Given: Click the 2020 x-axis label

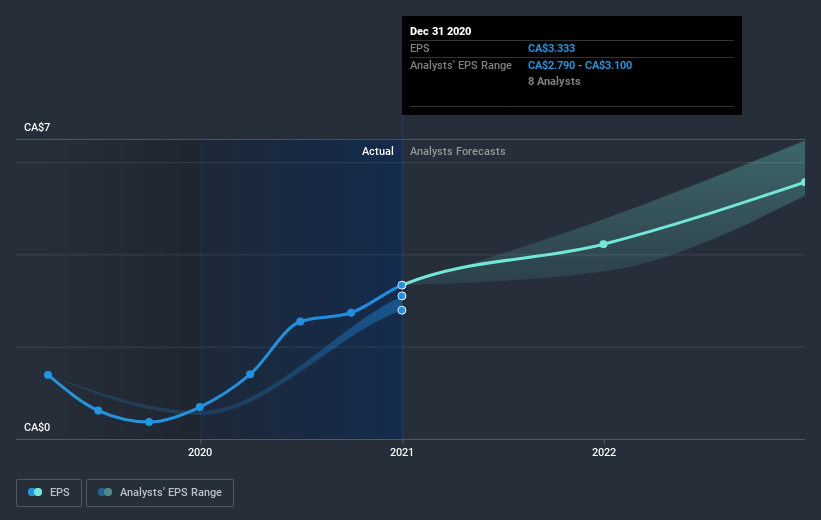Looking at the screenshot, I should [200, 452].
